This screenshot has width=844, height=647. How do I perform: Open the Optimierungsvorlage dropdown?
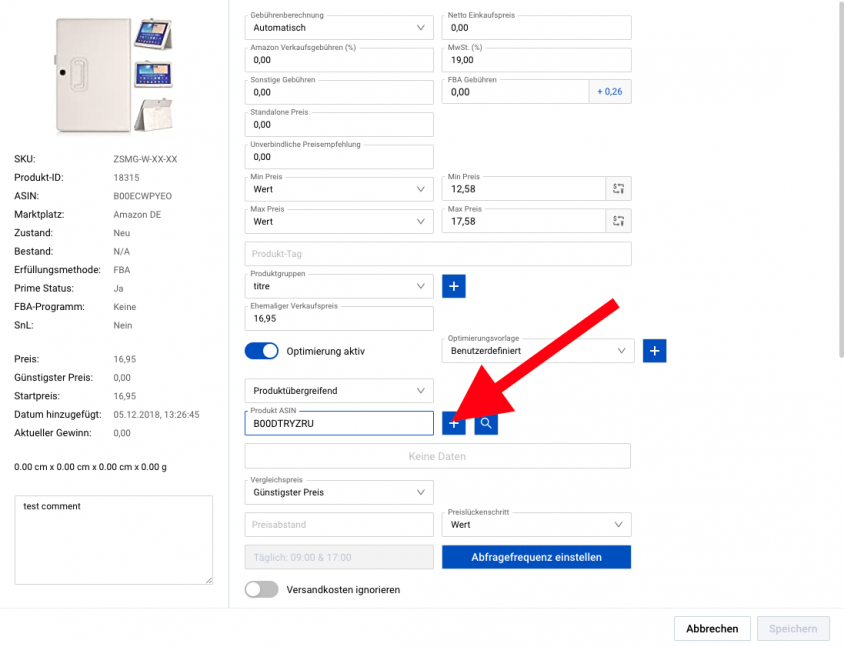[x=538, y=351]
